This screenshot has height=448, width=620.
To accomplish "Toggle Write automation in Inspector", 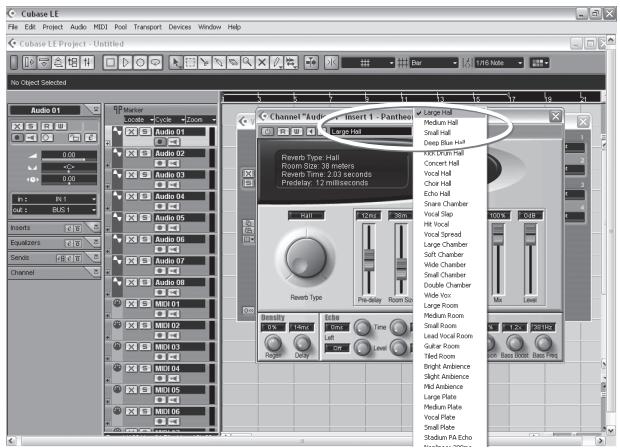I will 60,126.
